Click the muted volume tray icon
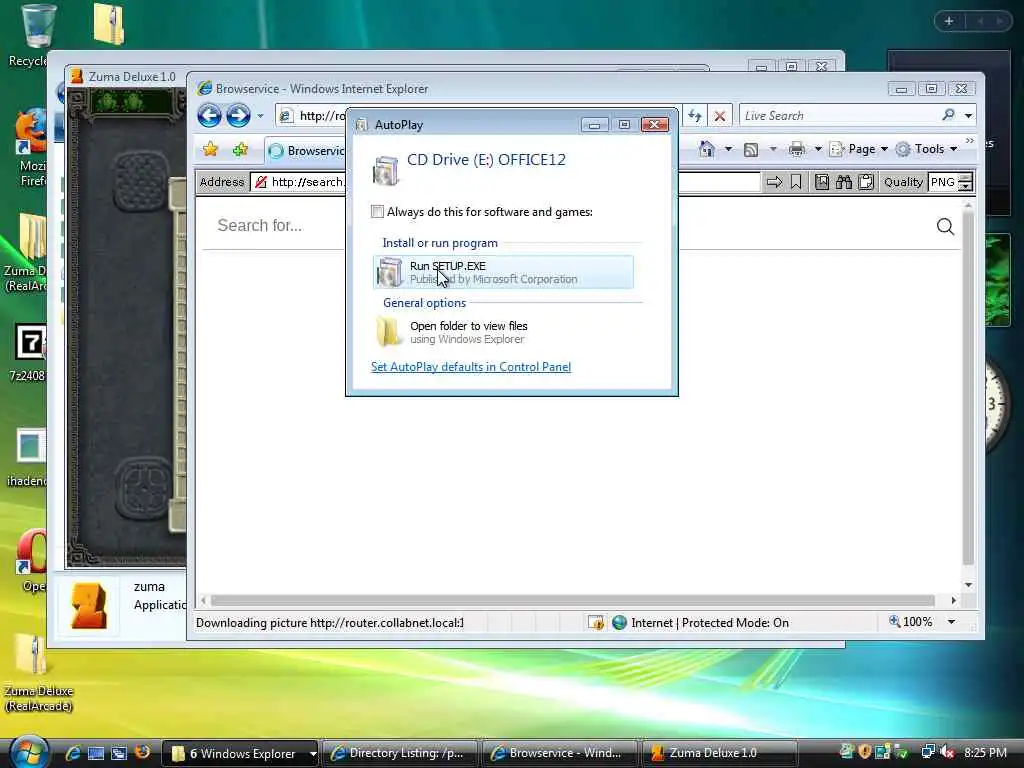The width and height of the screenshot is (1024, 768). tap(948, 752)
